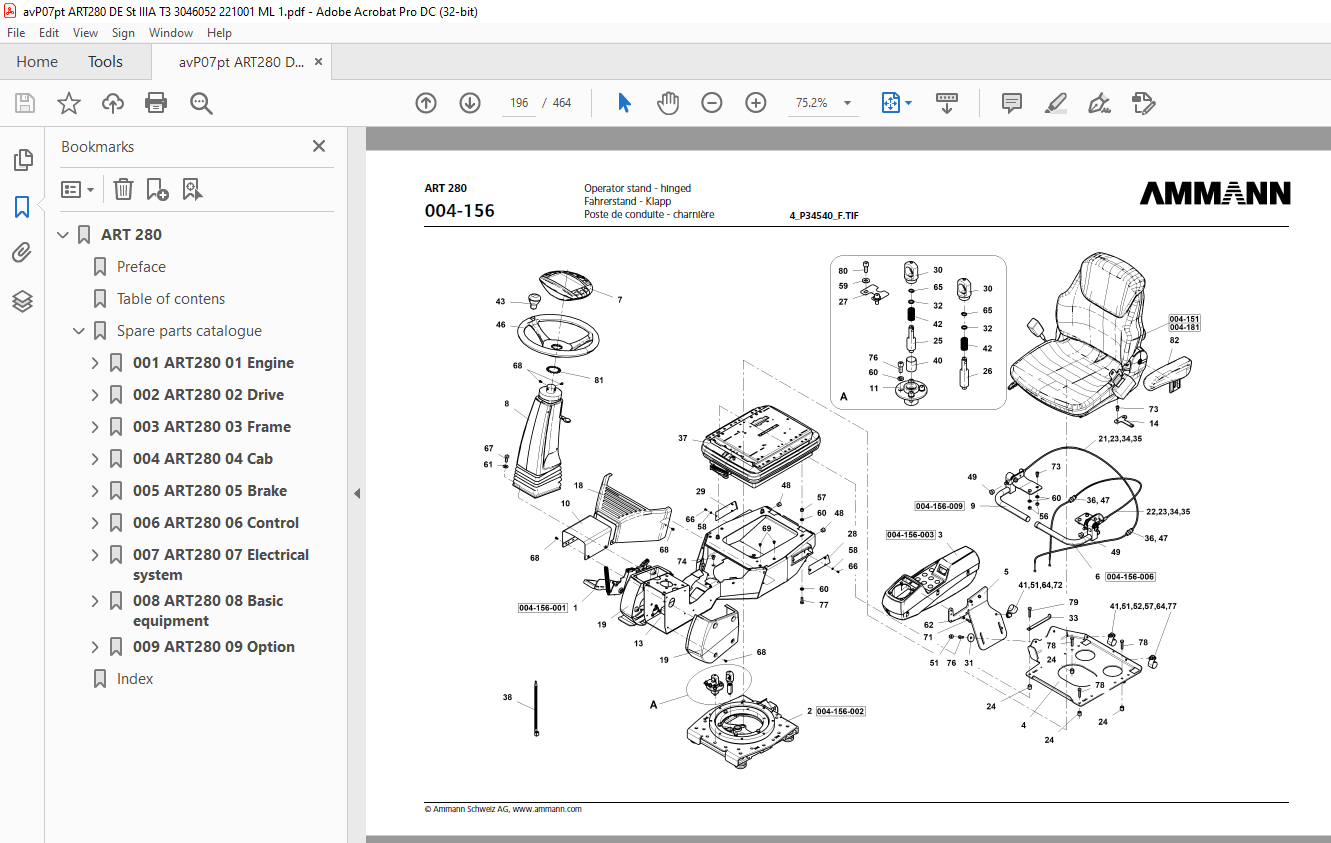Expand the 007 Electrical system bookmark
The image size is (1331, 843).
[95, 555]
